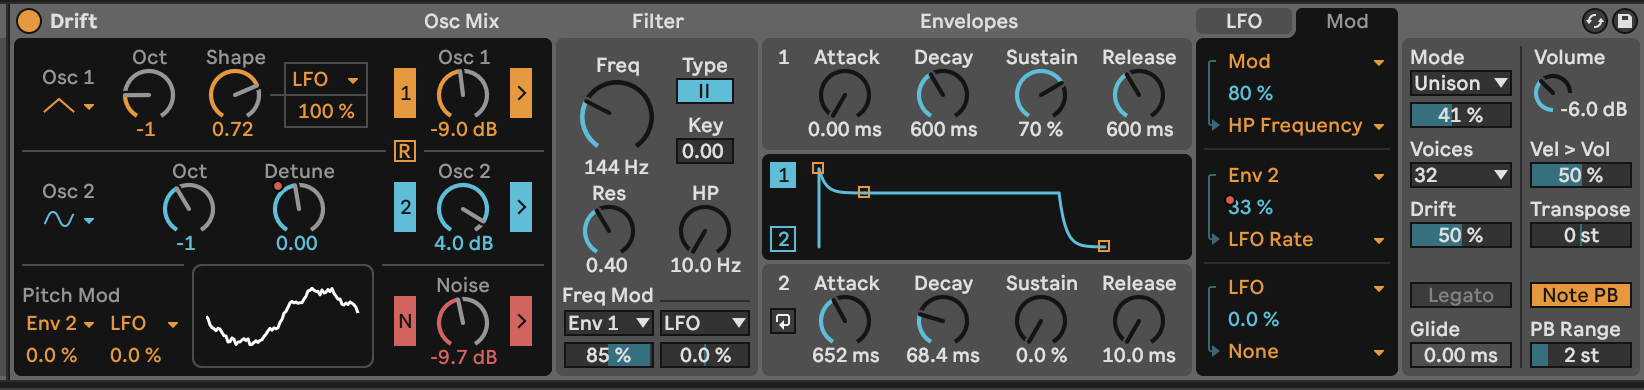1644x390 pixels.
Task: Click the Osc 1 gain knob
Action: [x=463, y=96]
